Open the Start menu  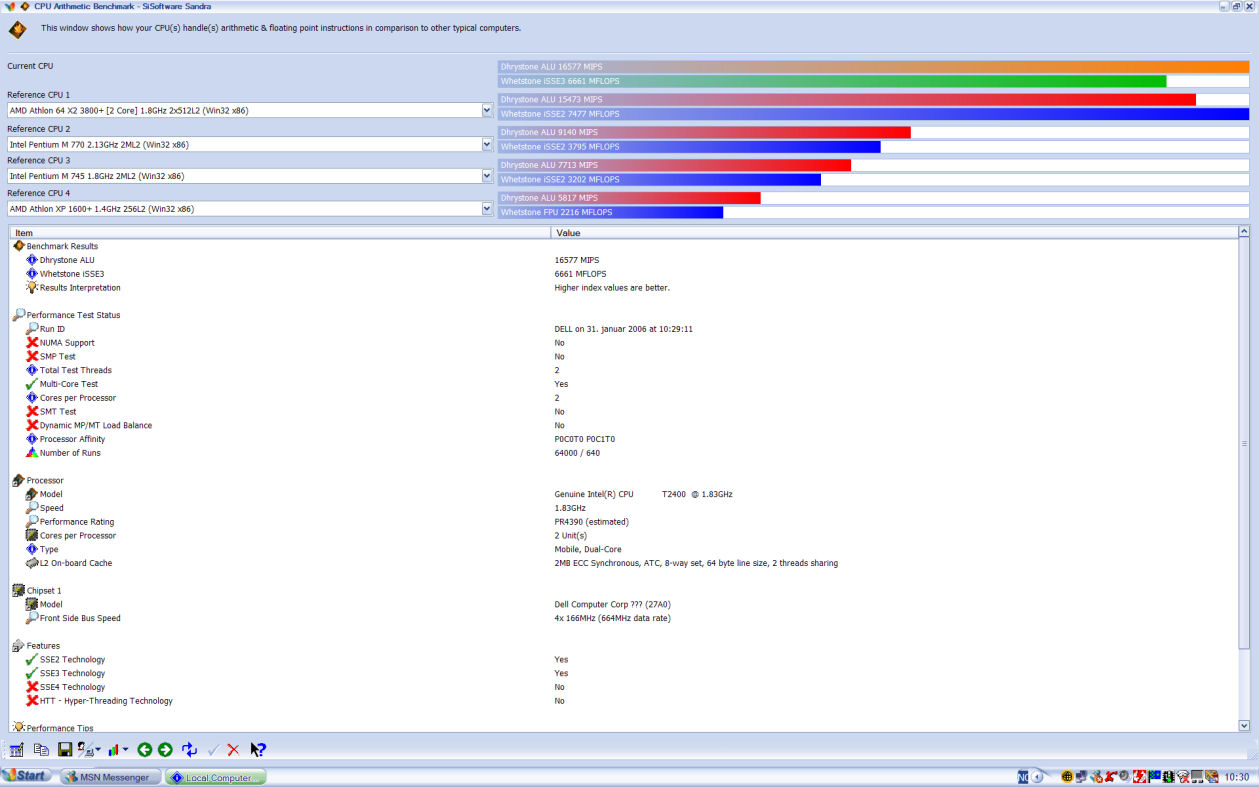coord(27,776)
